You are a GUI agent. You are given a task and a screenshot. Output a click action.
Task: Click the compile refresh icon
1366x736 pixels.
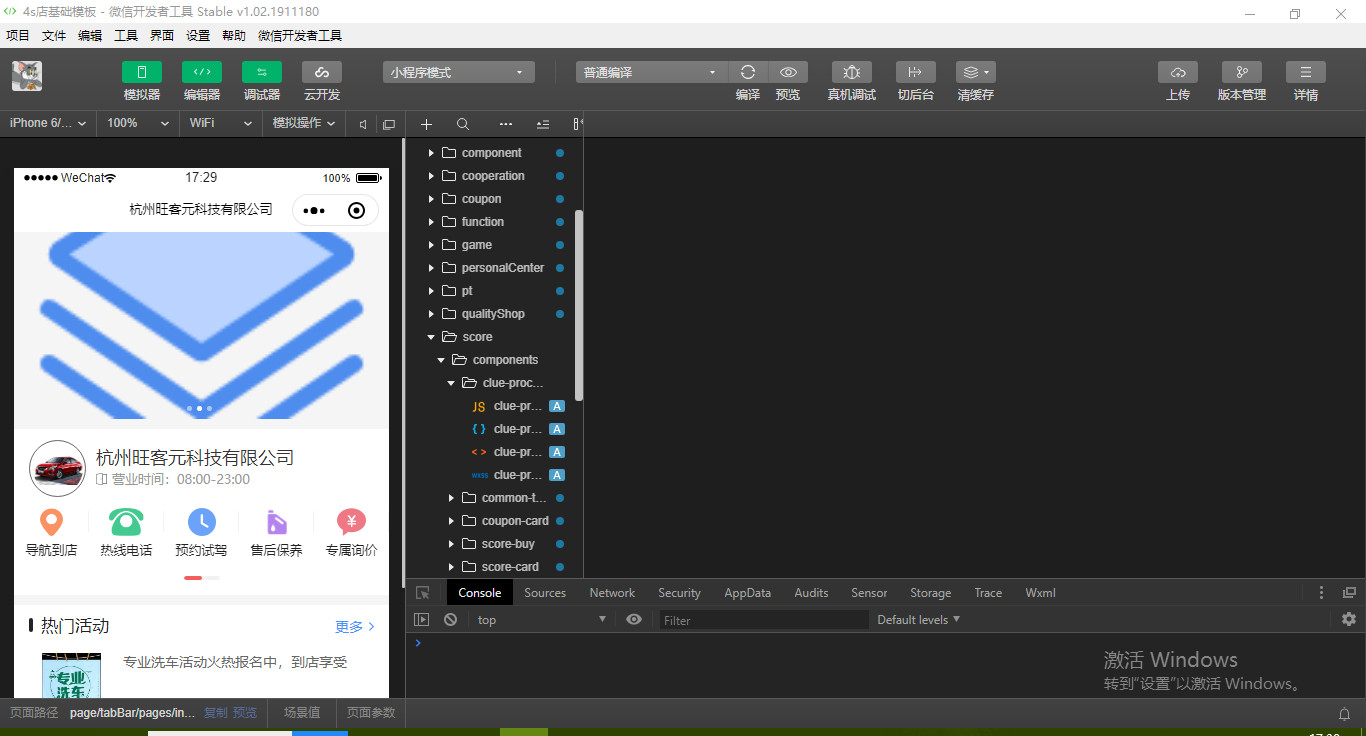click(x=748, y=72)
